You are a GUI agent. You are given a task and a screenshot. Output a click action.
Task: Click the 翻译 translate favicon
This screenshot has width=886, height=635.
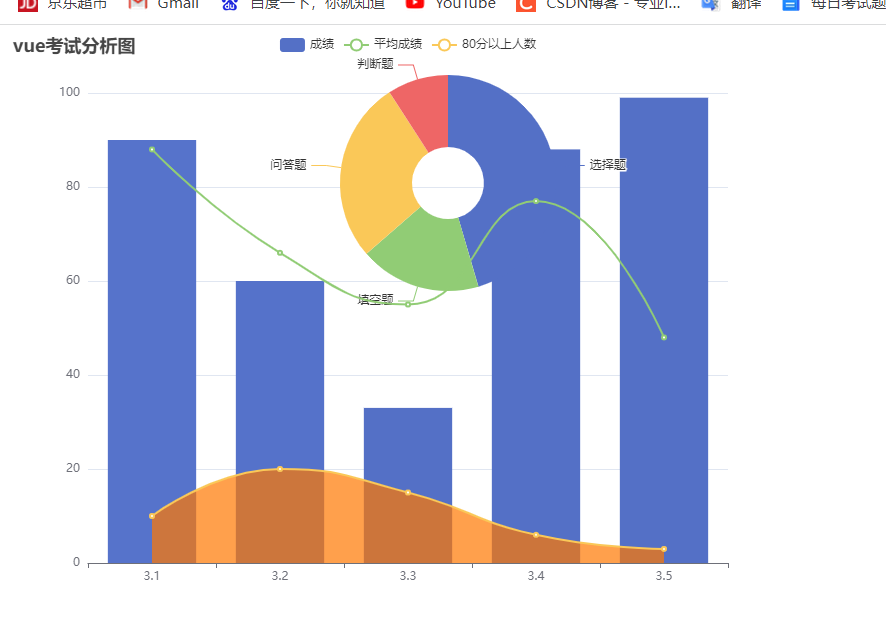[707, 4]
